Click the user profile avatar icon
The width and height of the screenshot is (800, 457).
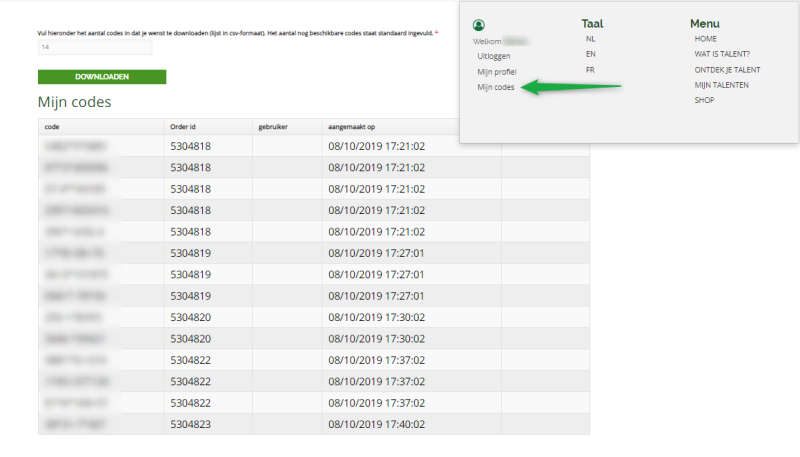tap(479, 25)
